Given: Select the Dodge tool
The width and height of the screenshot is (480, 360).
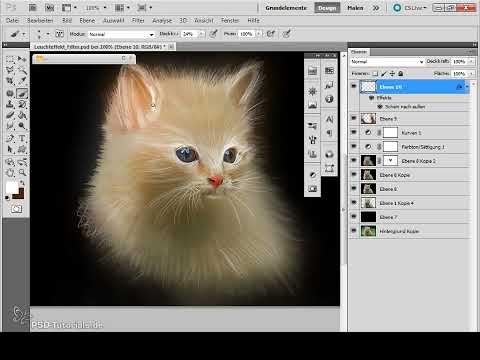Looking at the screenshot, I should 22,126.
